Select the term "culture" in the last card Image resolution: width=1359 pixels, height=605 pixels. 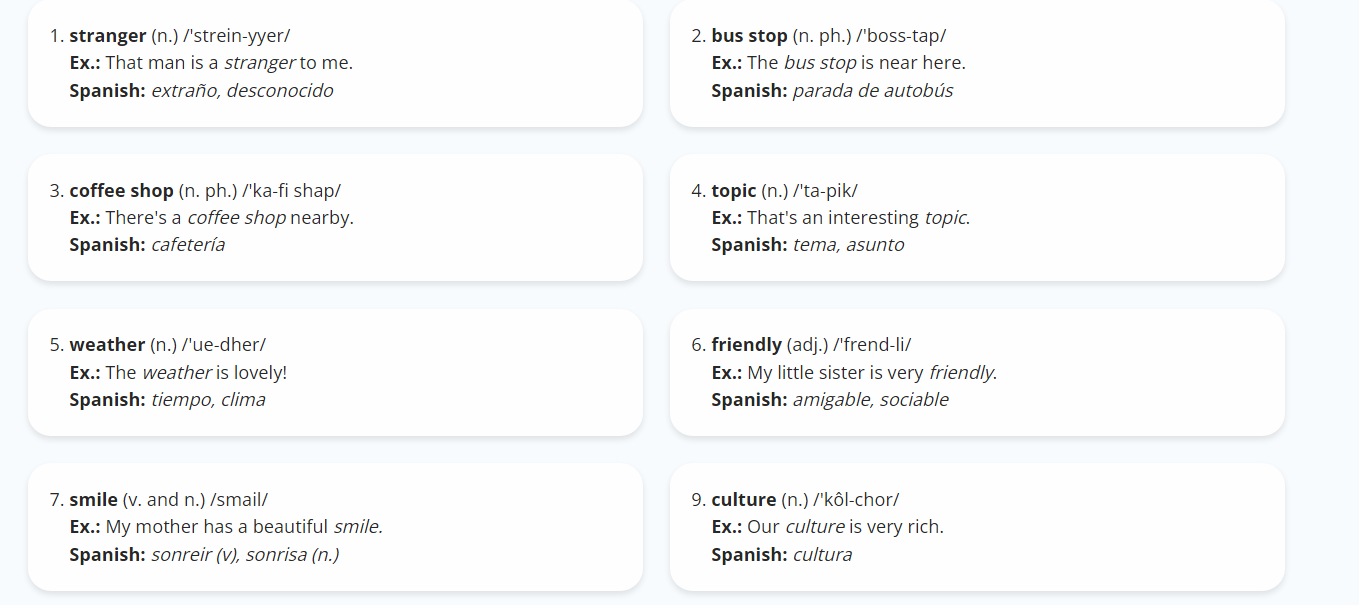click(744, 499)
